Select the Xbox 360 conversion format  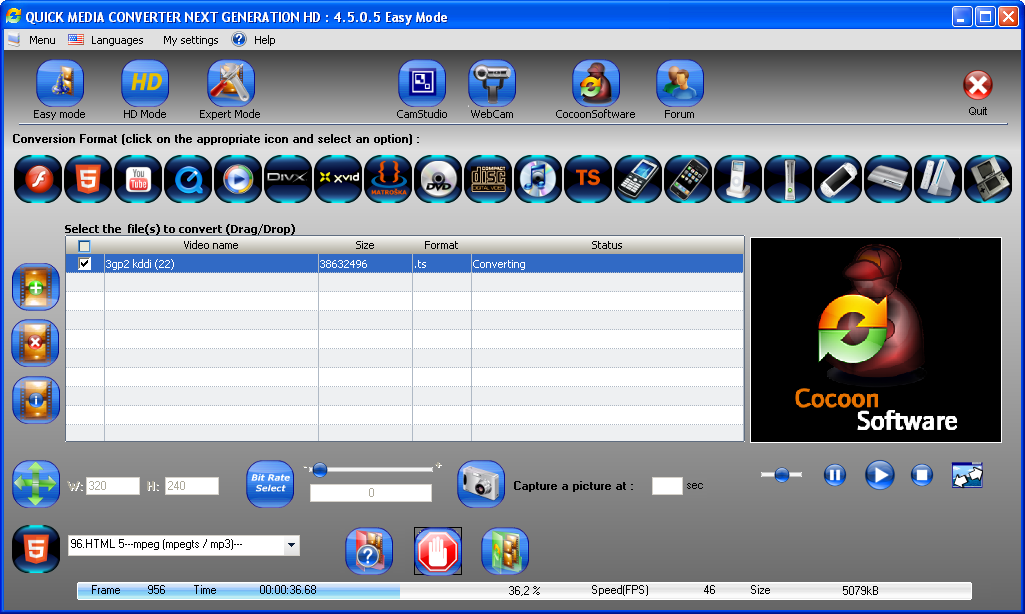coord(788,179)
